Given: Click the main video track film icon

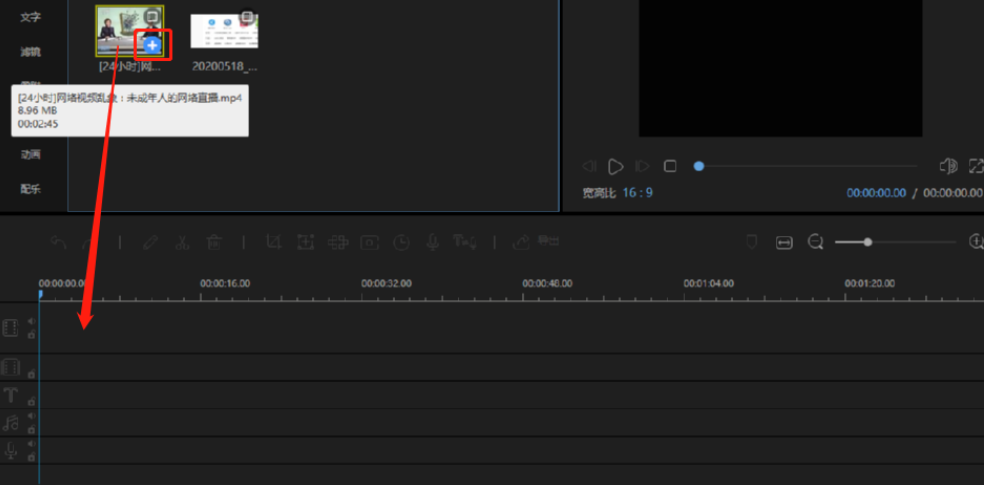Looking at the screenshot, I should coord(11,328).
